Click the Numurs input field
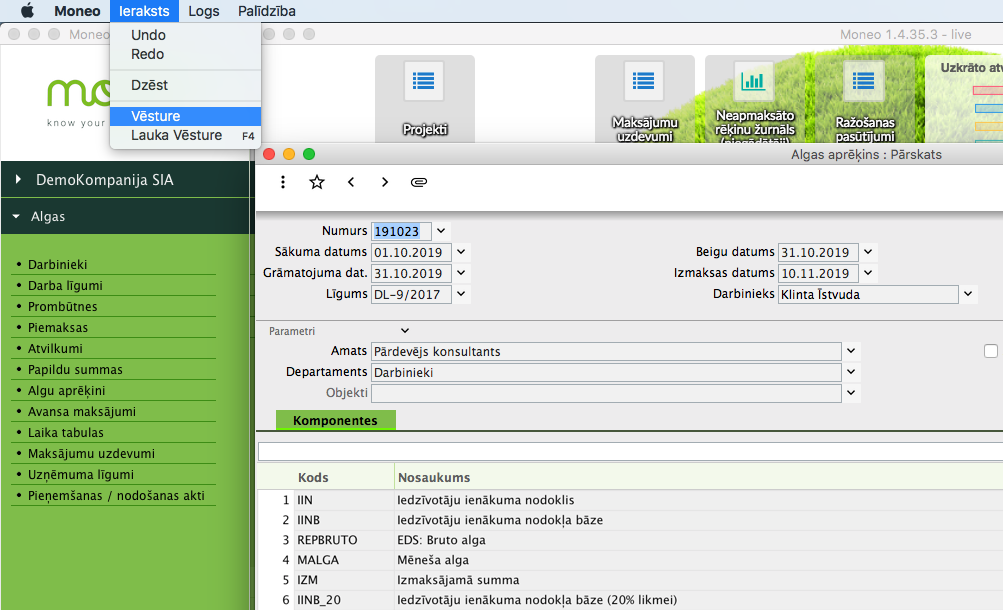The image size is (1003, 610). 401,231
